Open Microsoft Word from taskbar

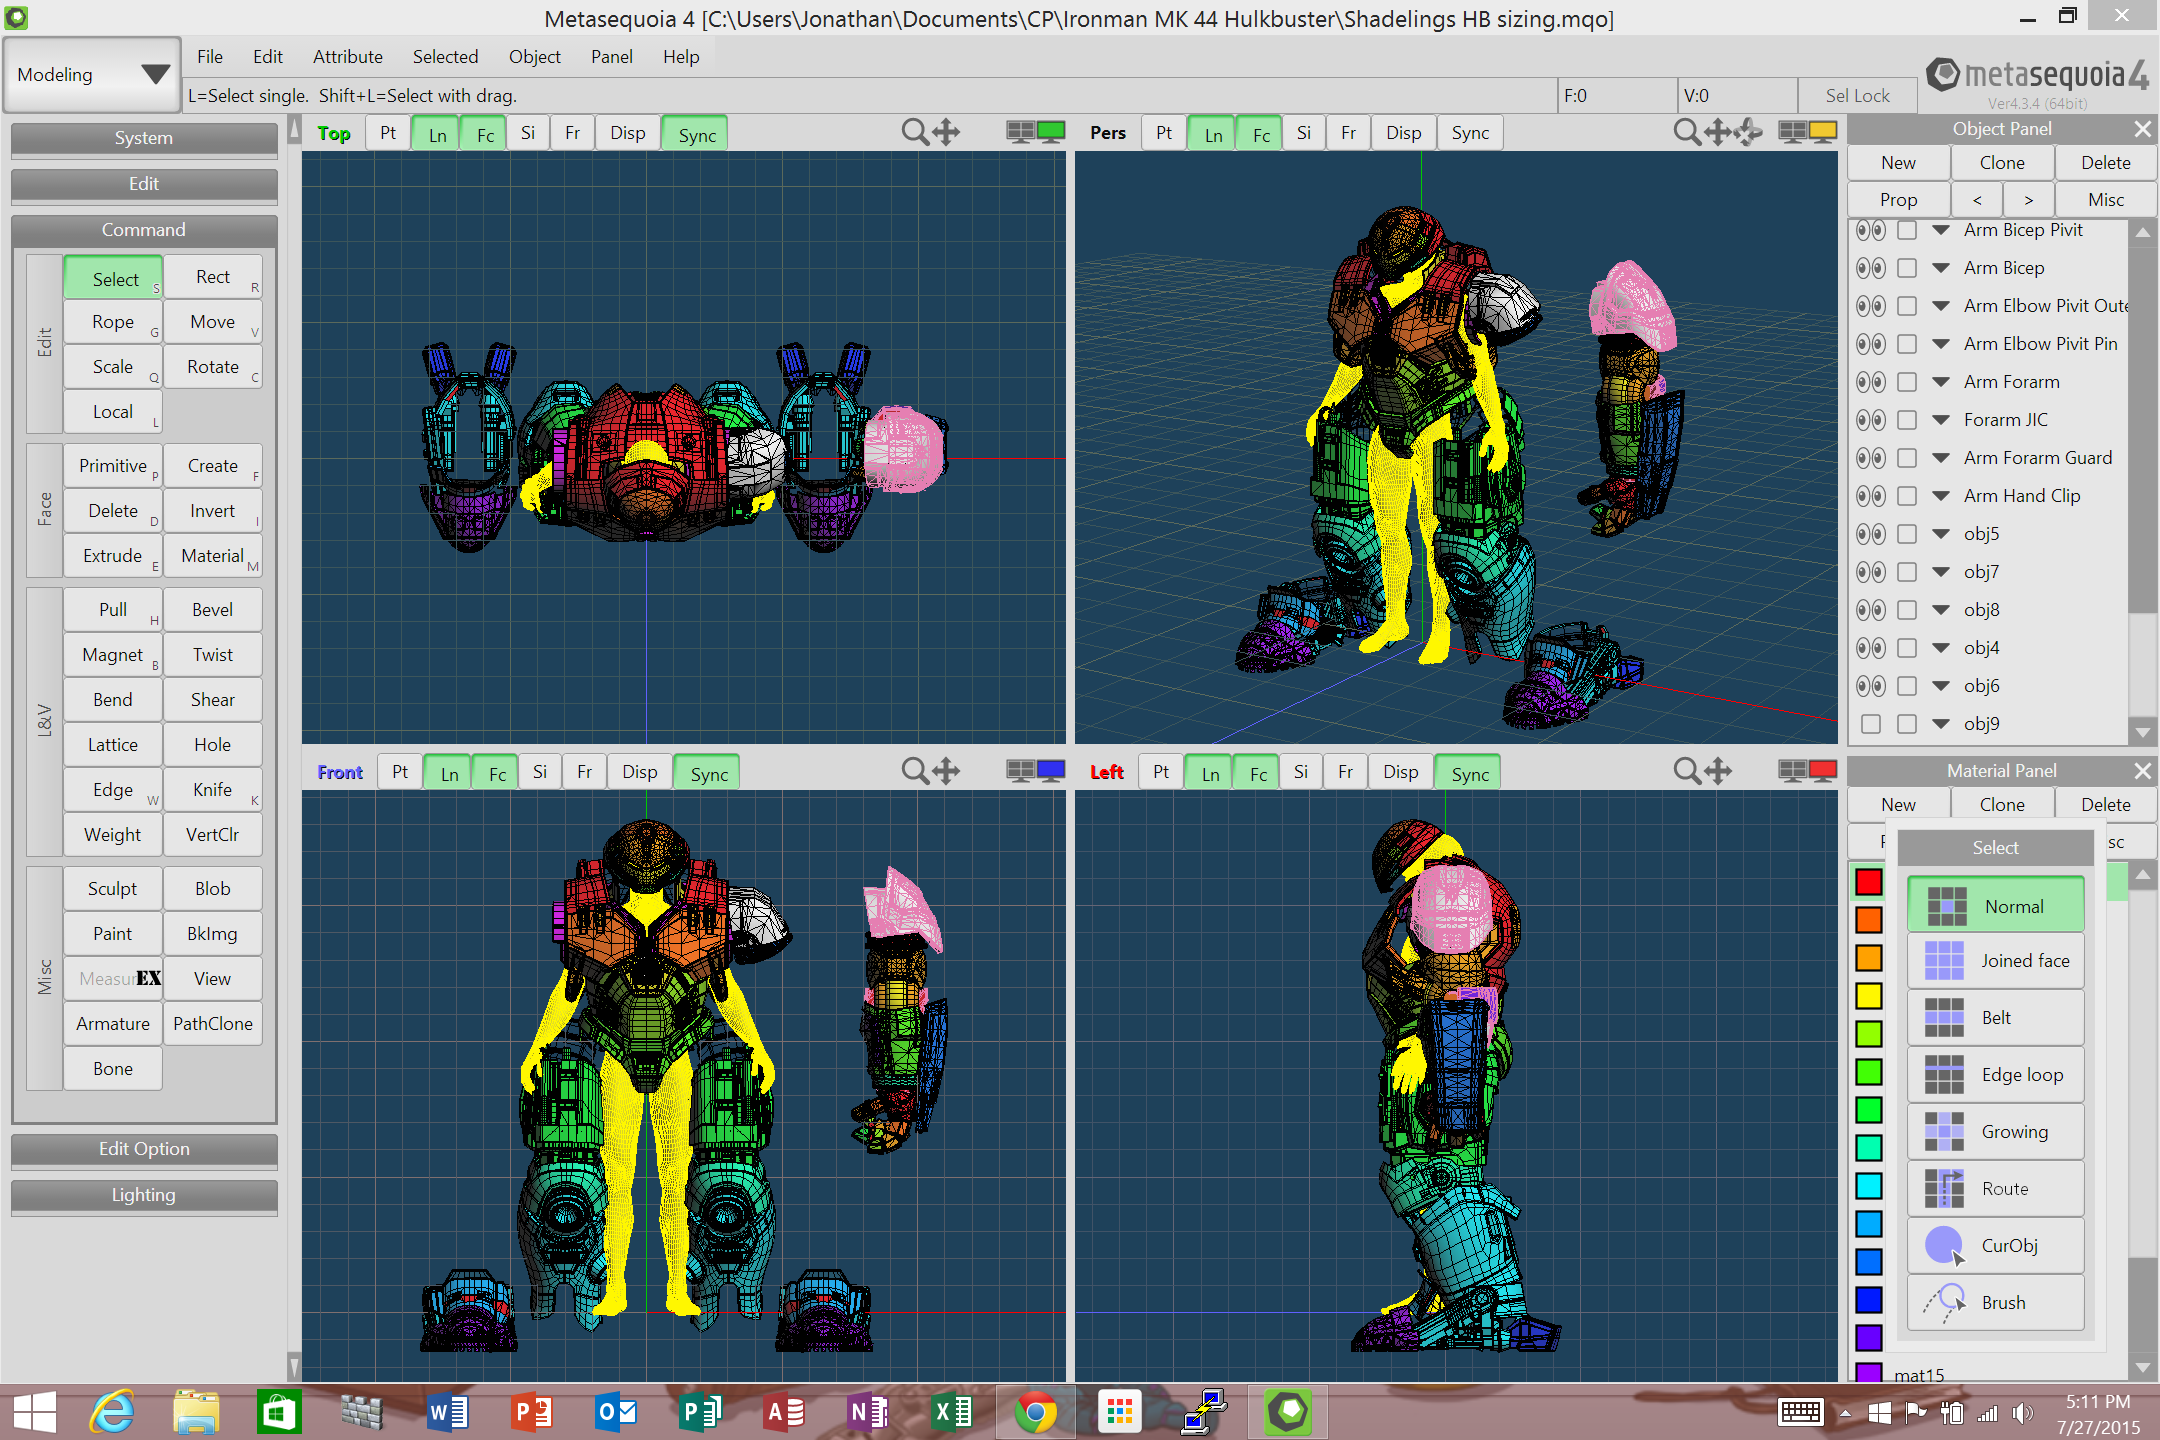[x=447, y=1412]
